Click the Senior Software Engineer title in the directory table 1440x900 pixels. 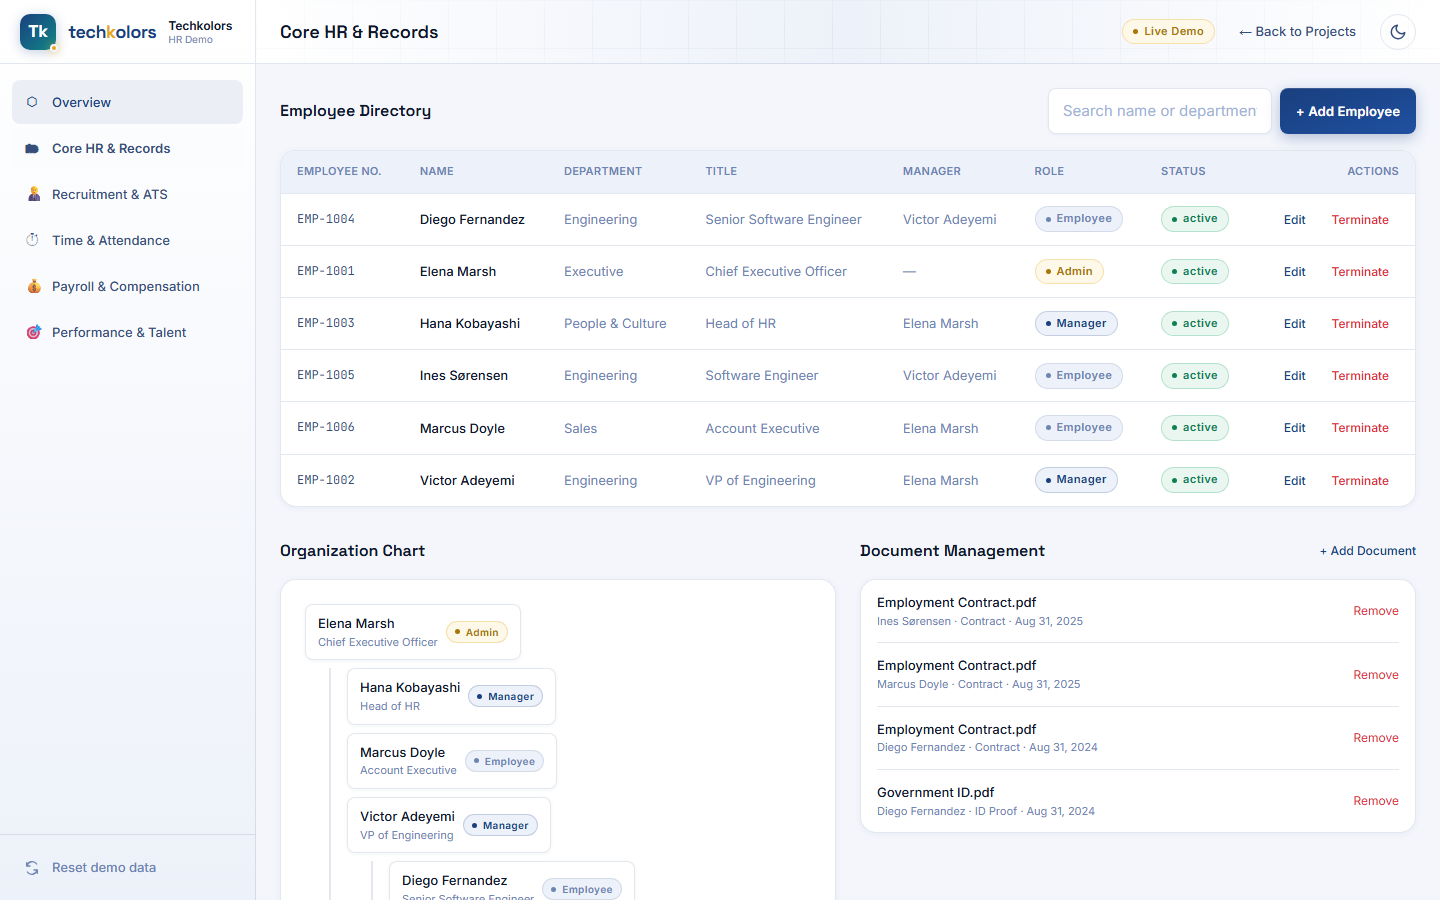pos(783,220)
